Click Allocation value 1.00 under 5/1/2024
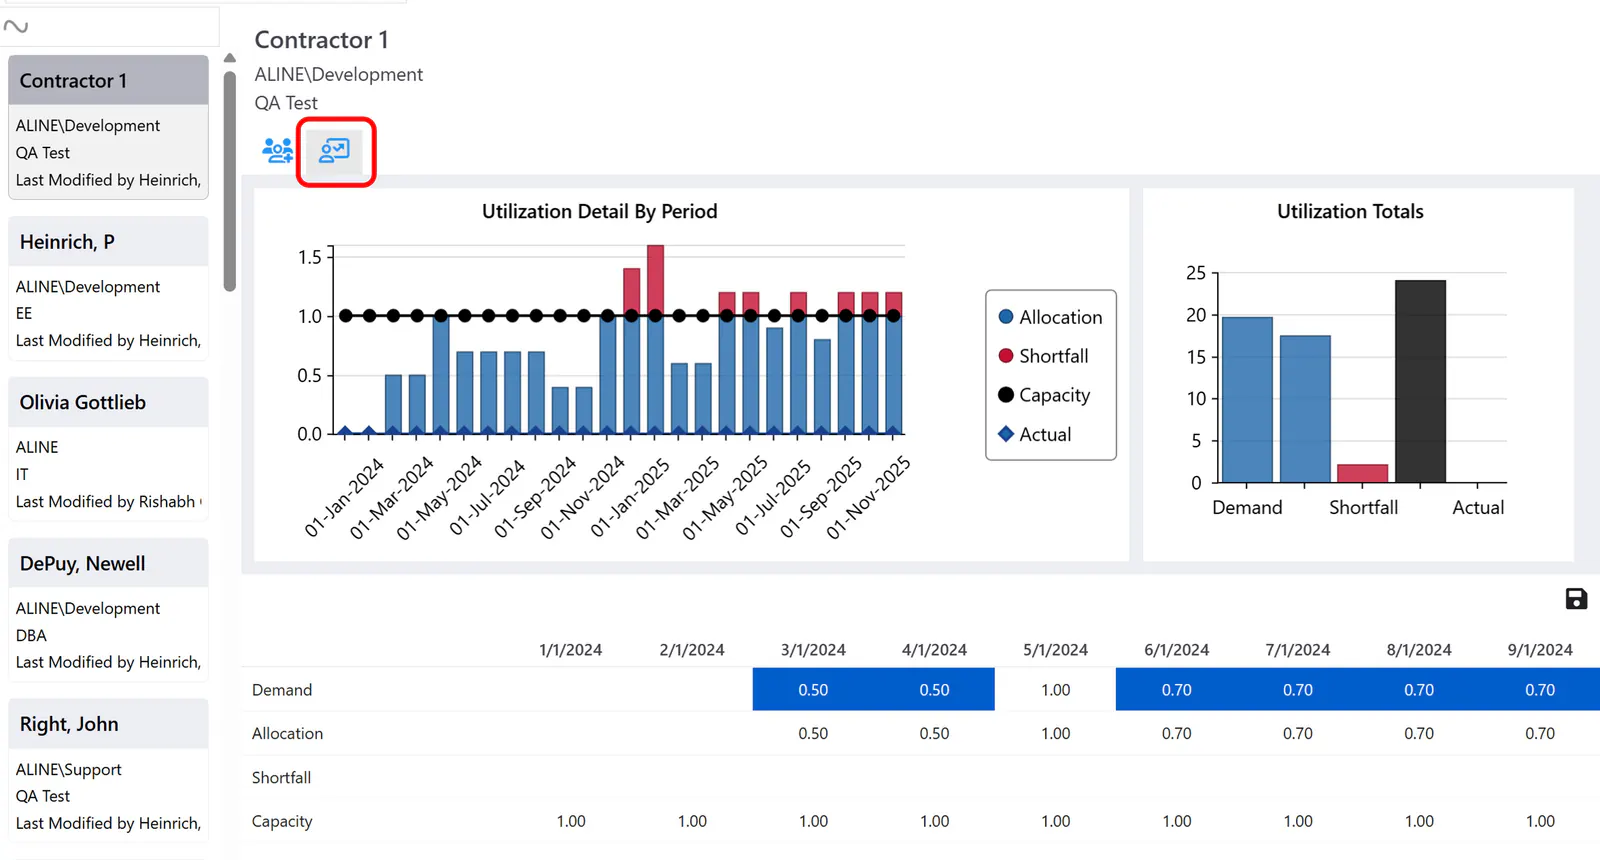Viewport: 1600px width, 860px height. pos(1055,733)
